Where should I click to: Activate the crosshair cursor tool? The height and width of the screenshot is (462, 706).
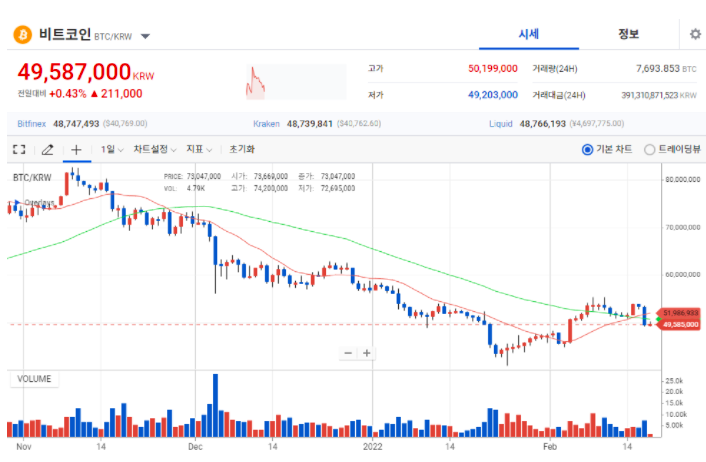point(76,149)
